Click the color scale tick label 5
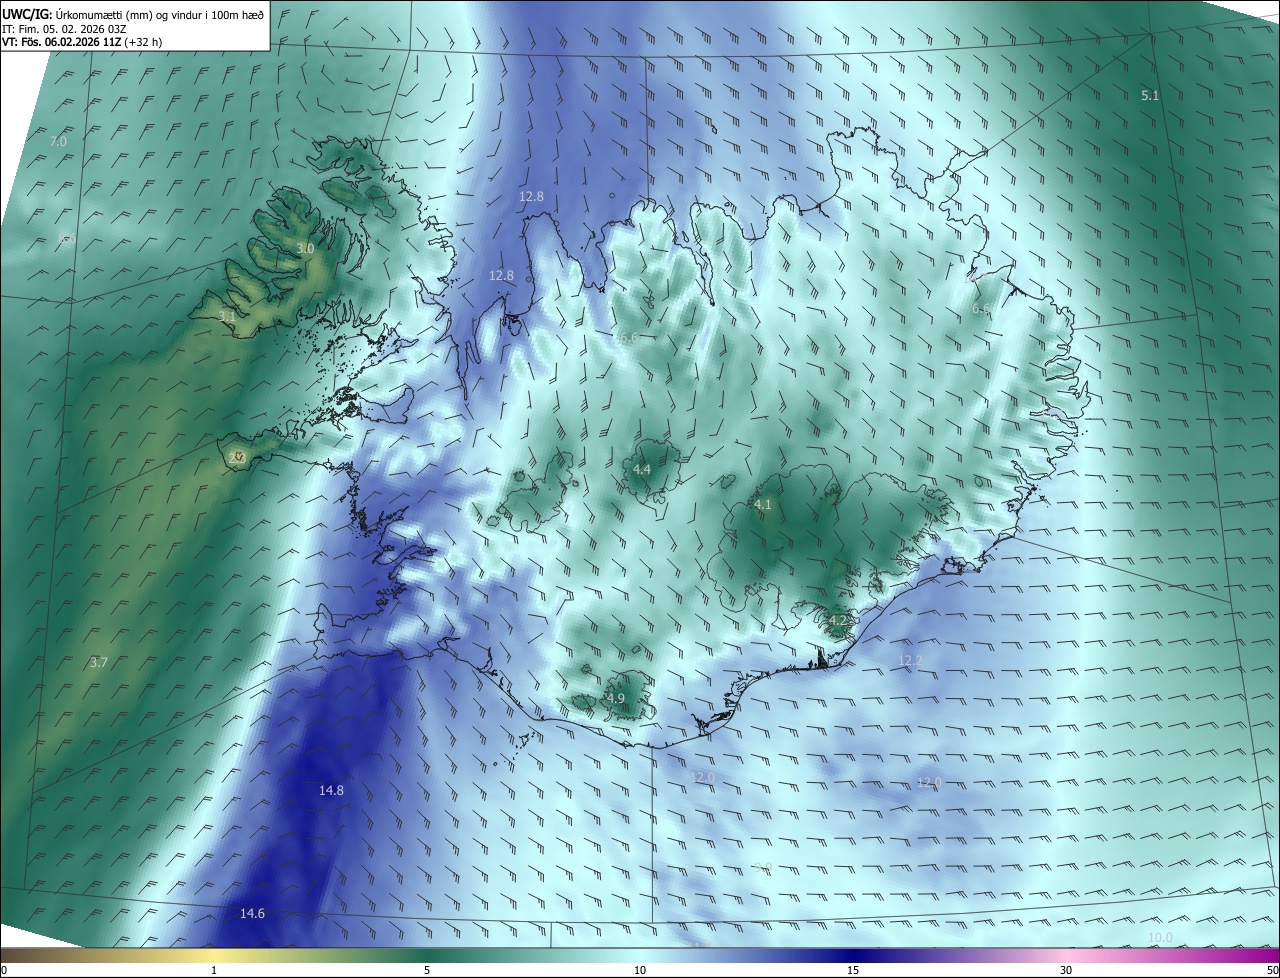The image size is (1280, 978). pos(427,970)
